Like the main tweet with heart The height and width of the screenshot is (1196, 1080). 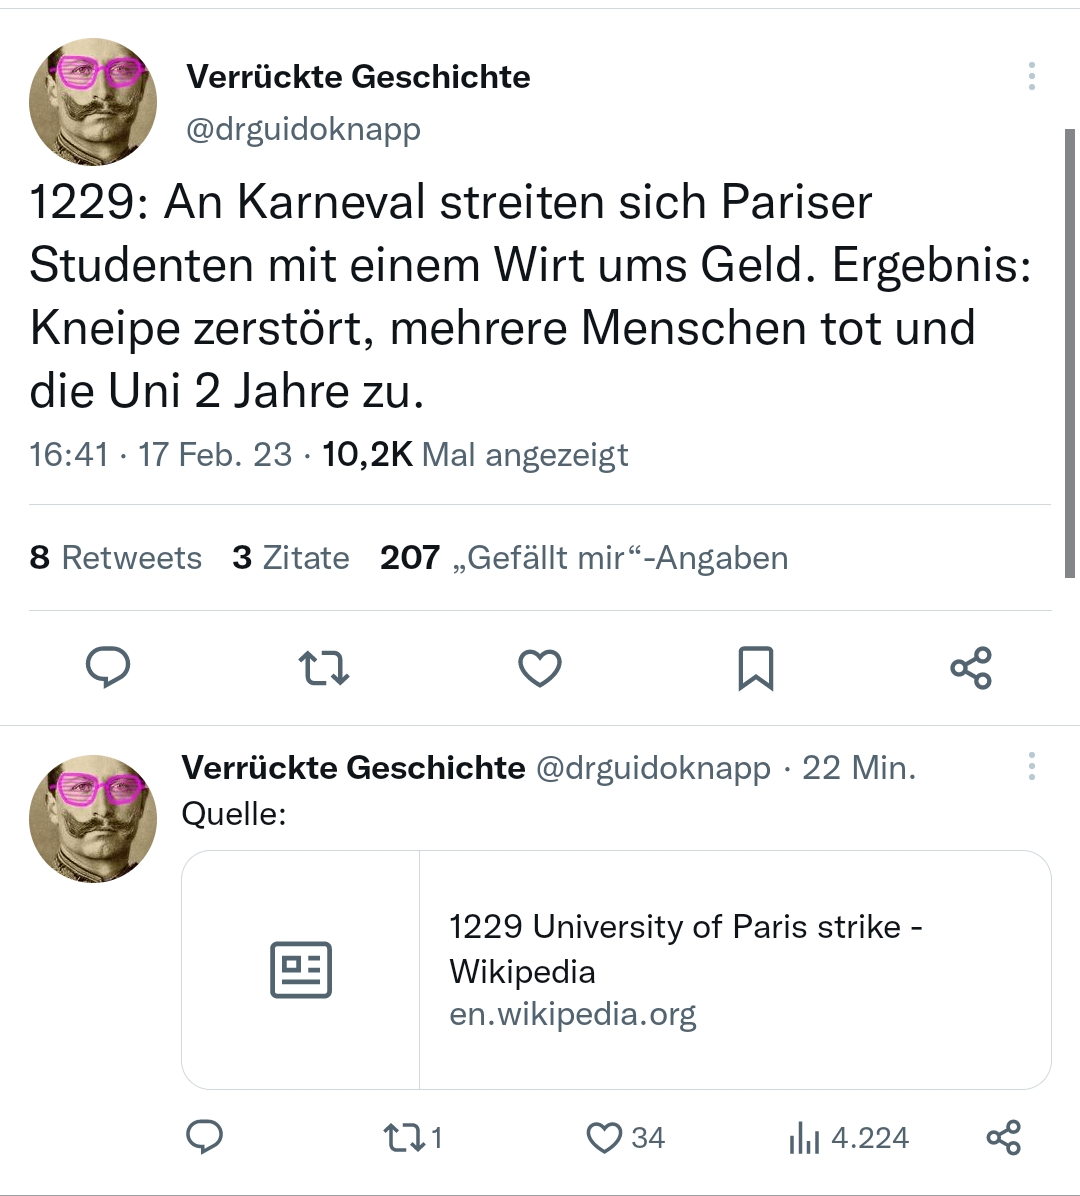click(x=540, y=668)
